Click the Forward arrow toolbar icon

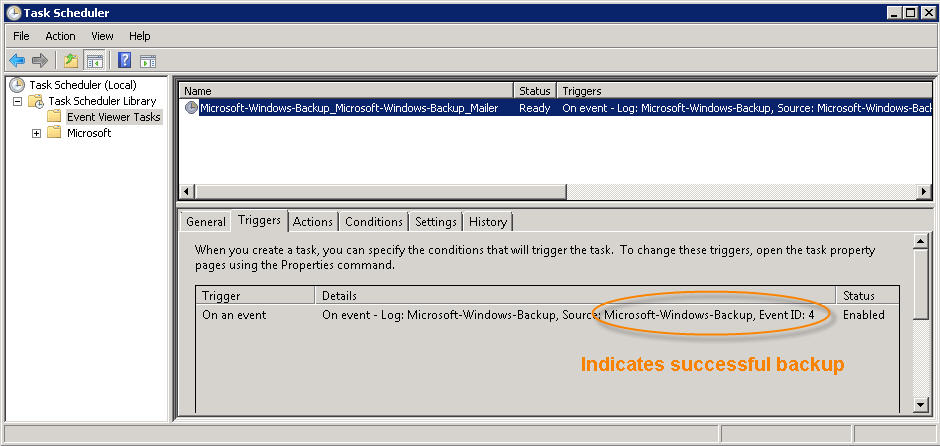point(40,61)
